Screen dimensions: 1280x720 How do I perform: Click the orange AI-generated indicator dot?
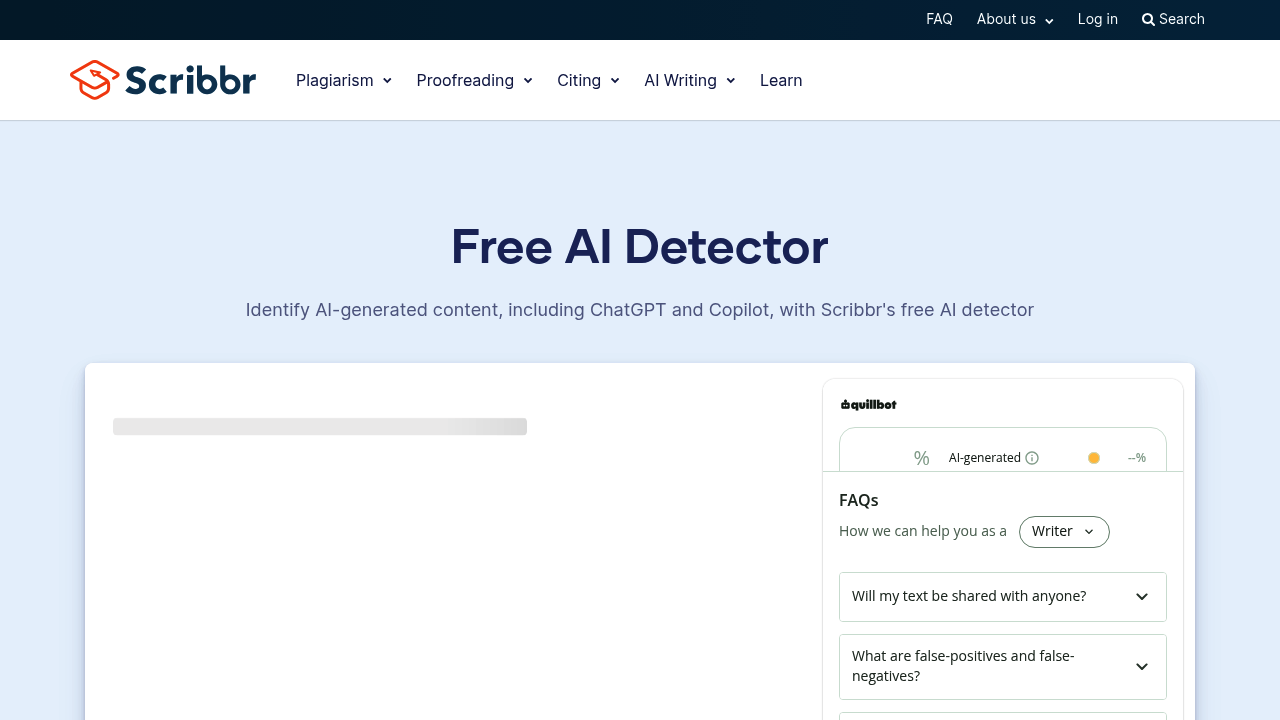click(x=1094, y=458)
